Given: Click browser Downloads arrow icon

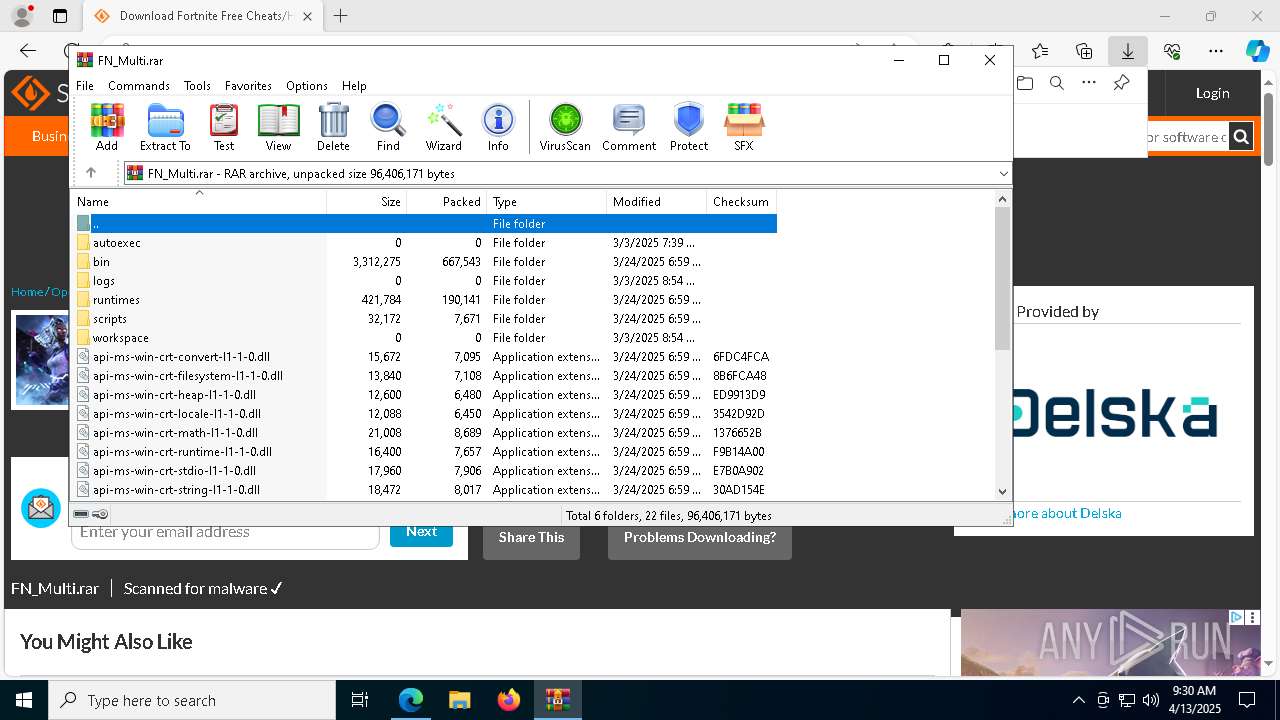Looking at the screenshot, I should click(x=1128, y=51).
